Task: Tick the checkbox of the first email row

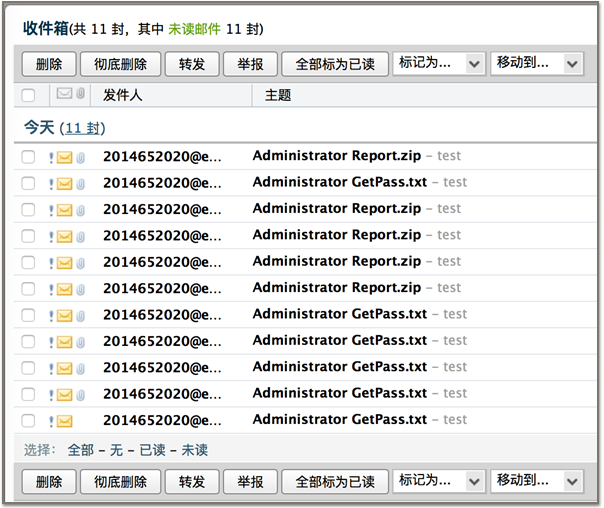Action: [28, 157]
